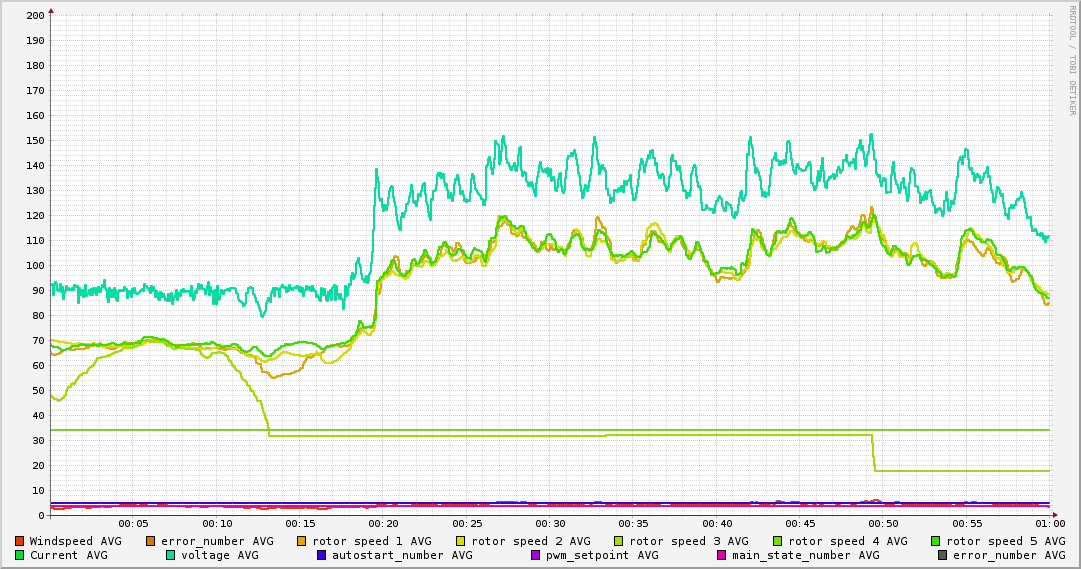Click the red Windspeed AVG legend swatch
Screen dimensions: 1081x569
tap(19, 541)
